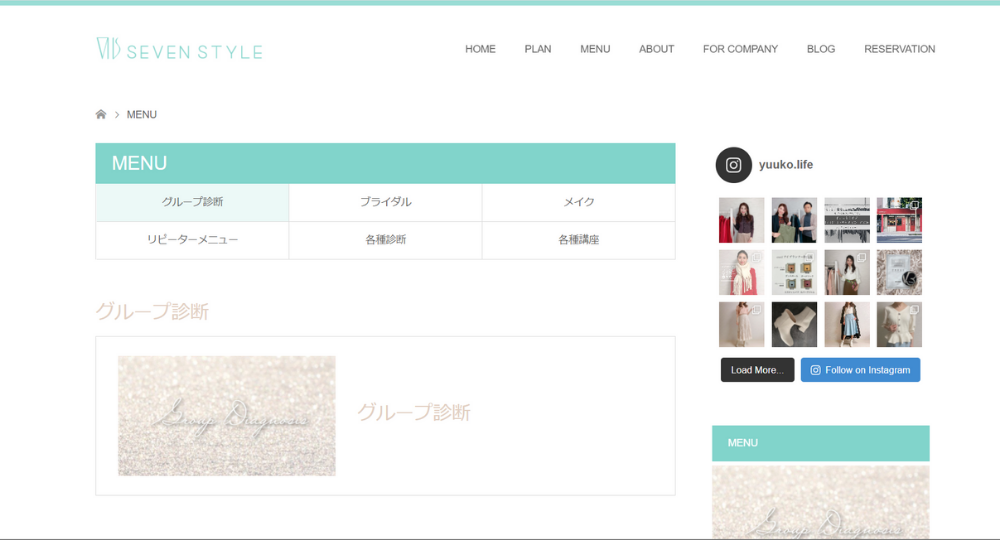The width and height of the screenshot is (1000, 540).
Task: Open the Instagram photo of woman in red scarf
Action: [x=741, y=272]
